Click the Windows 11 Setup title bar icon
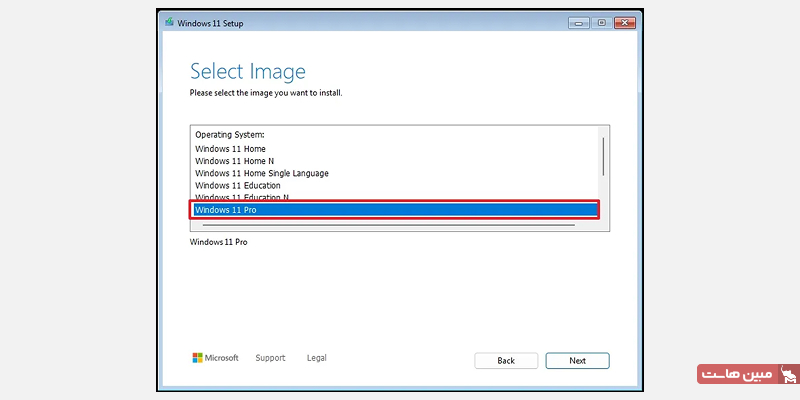 click(169, 22)
